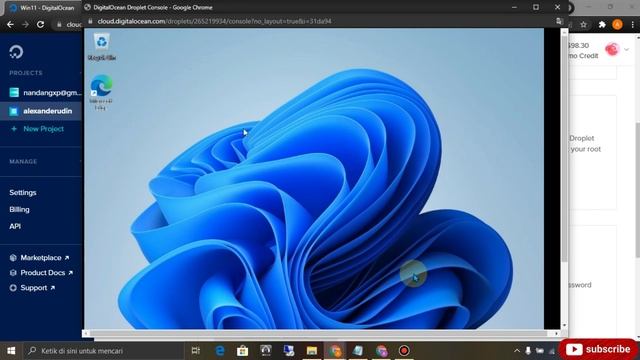
Task: Click the taskbar search box
Action: coord(104,351)
